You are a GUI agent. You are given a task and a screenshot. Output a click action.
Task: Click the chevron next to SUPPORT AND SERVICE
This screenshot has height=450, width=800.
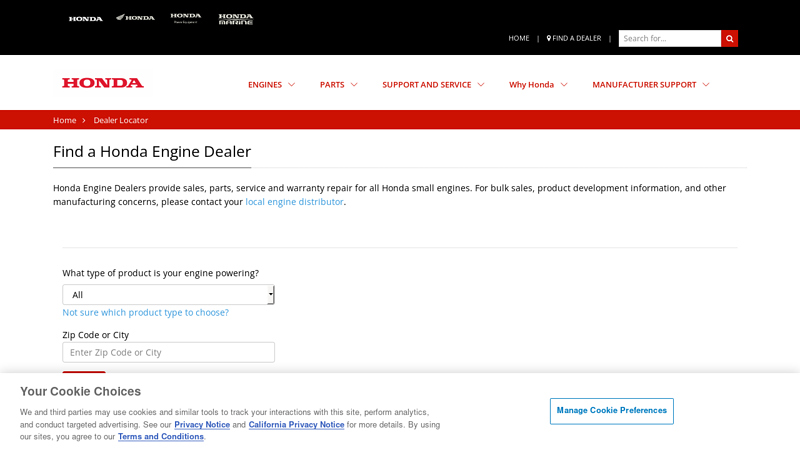[481, 85]
